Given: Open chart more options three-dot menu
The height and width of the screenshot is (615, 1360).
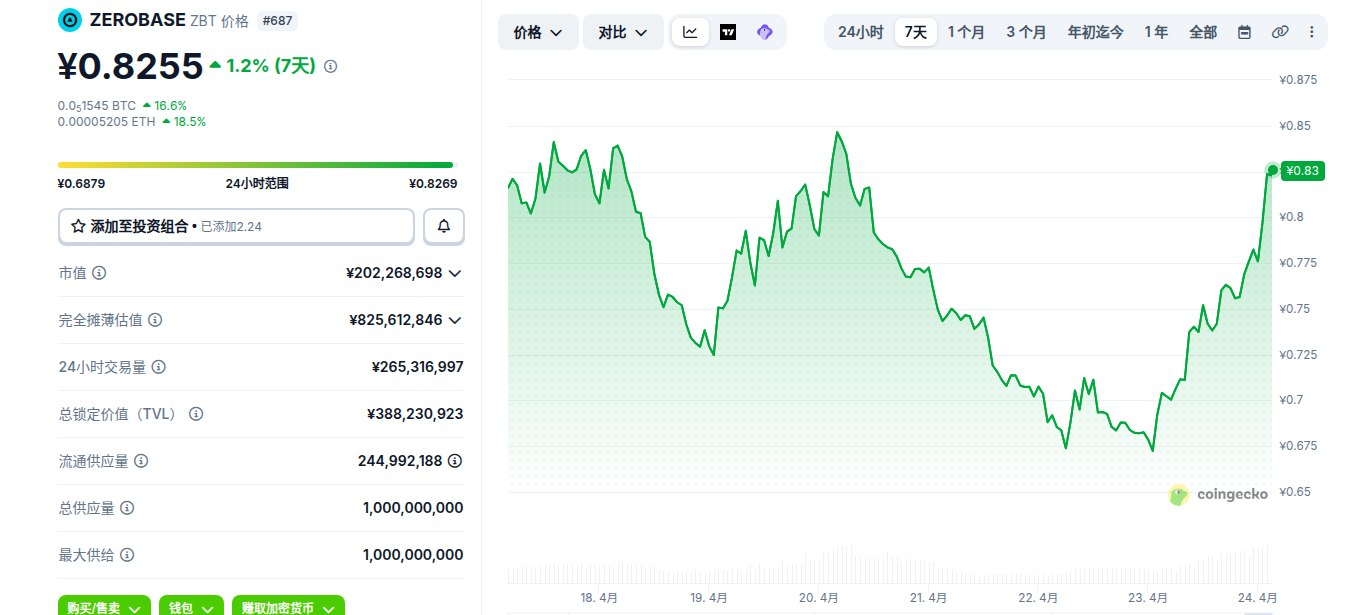Looking at the screenshot, I should pos(1311,32).
